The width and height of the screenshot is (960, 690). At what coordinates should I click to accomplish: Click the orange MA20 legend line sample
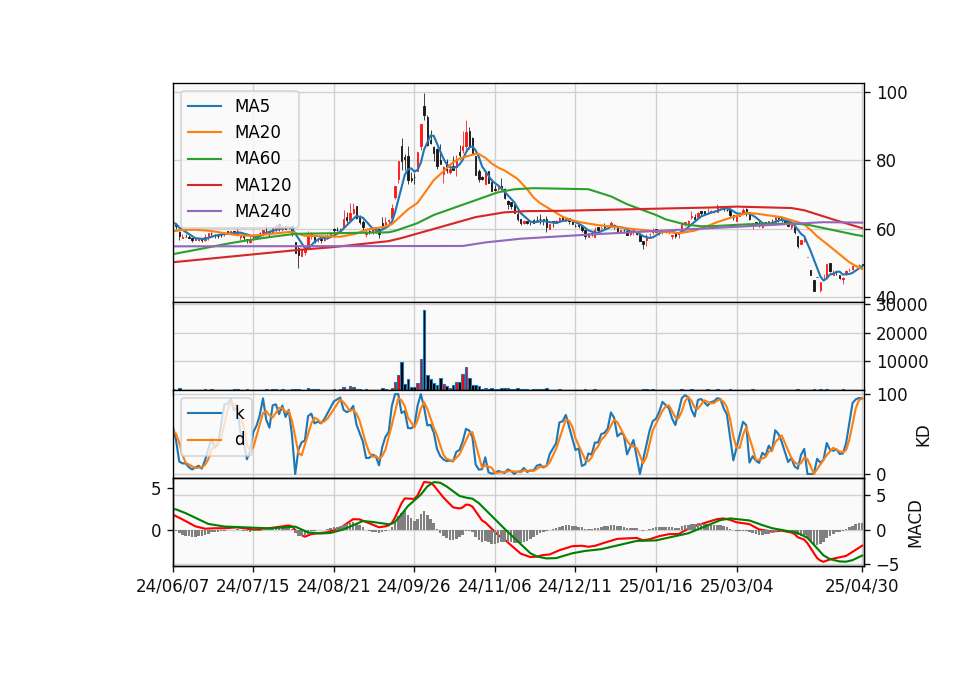204,132
